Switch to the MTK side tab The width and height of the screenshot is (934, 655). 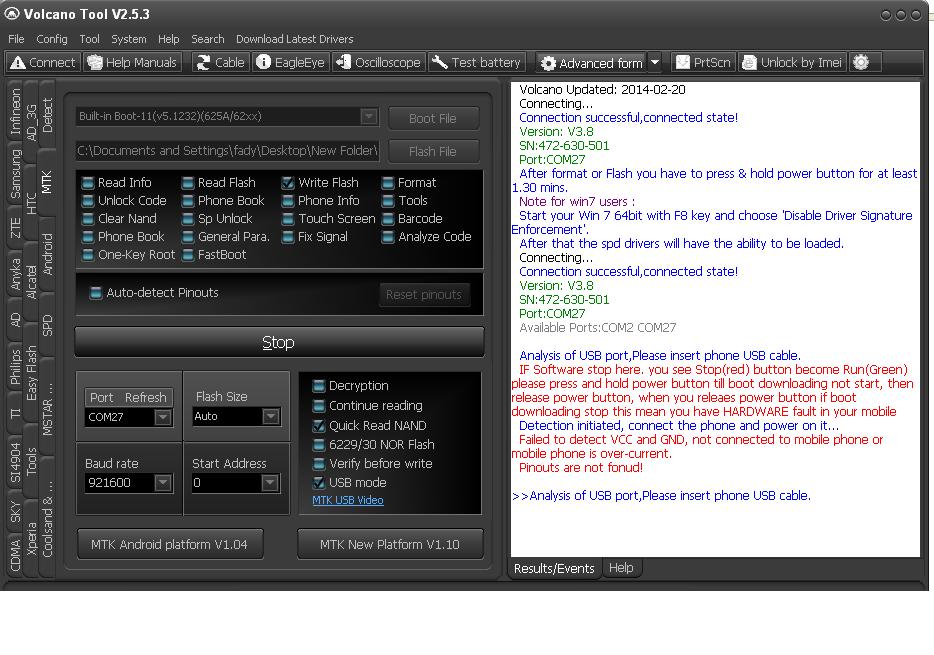47,182
